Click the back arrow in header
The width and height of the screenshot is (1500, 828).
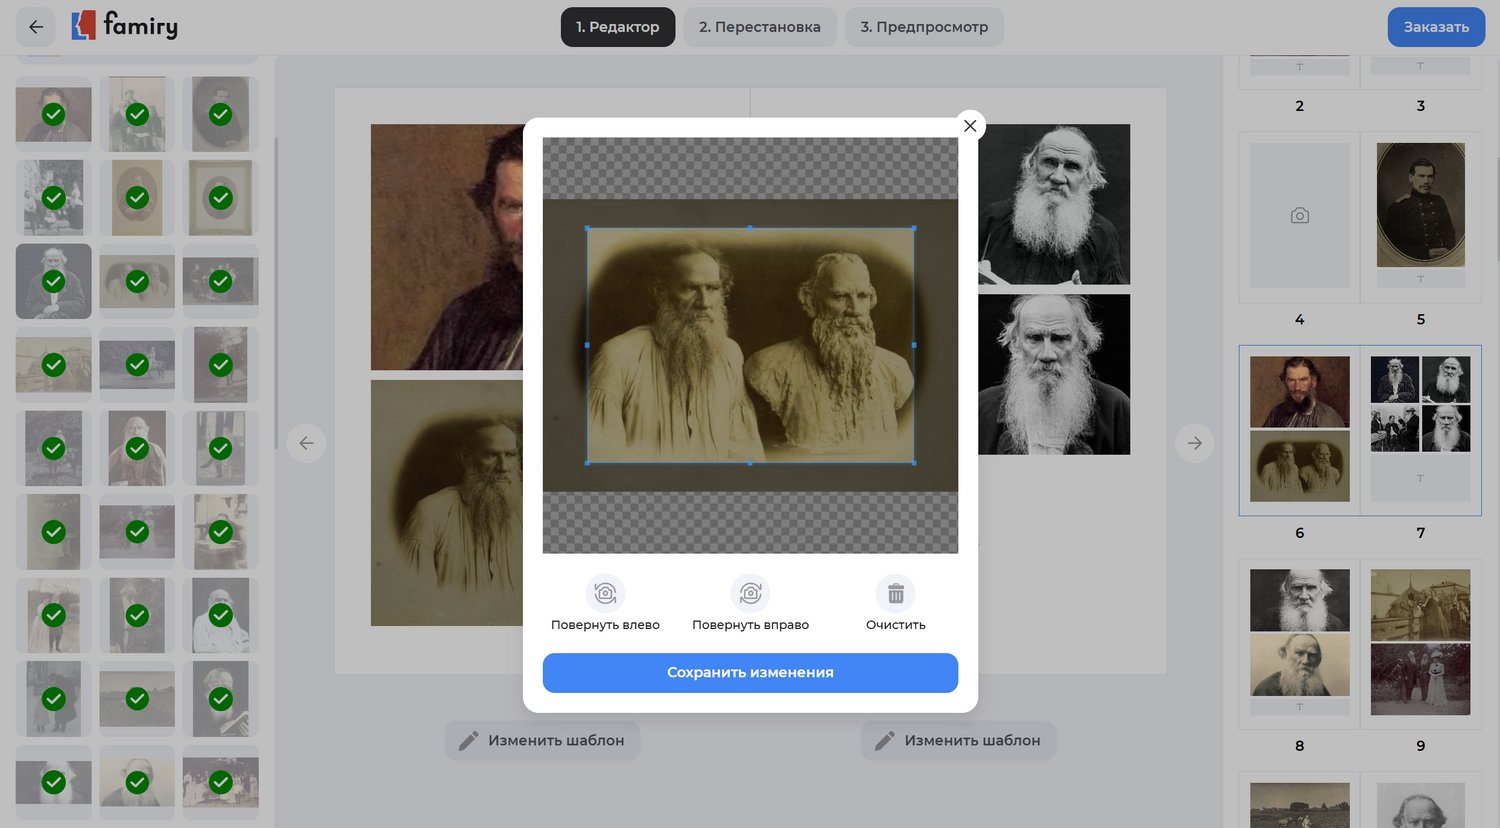coord(36,27)
